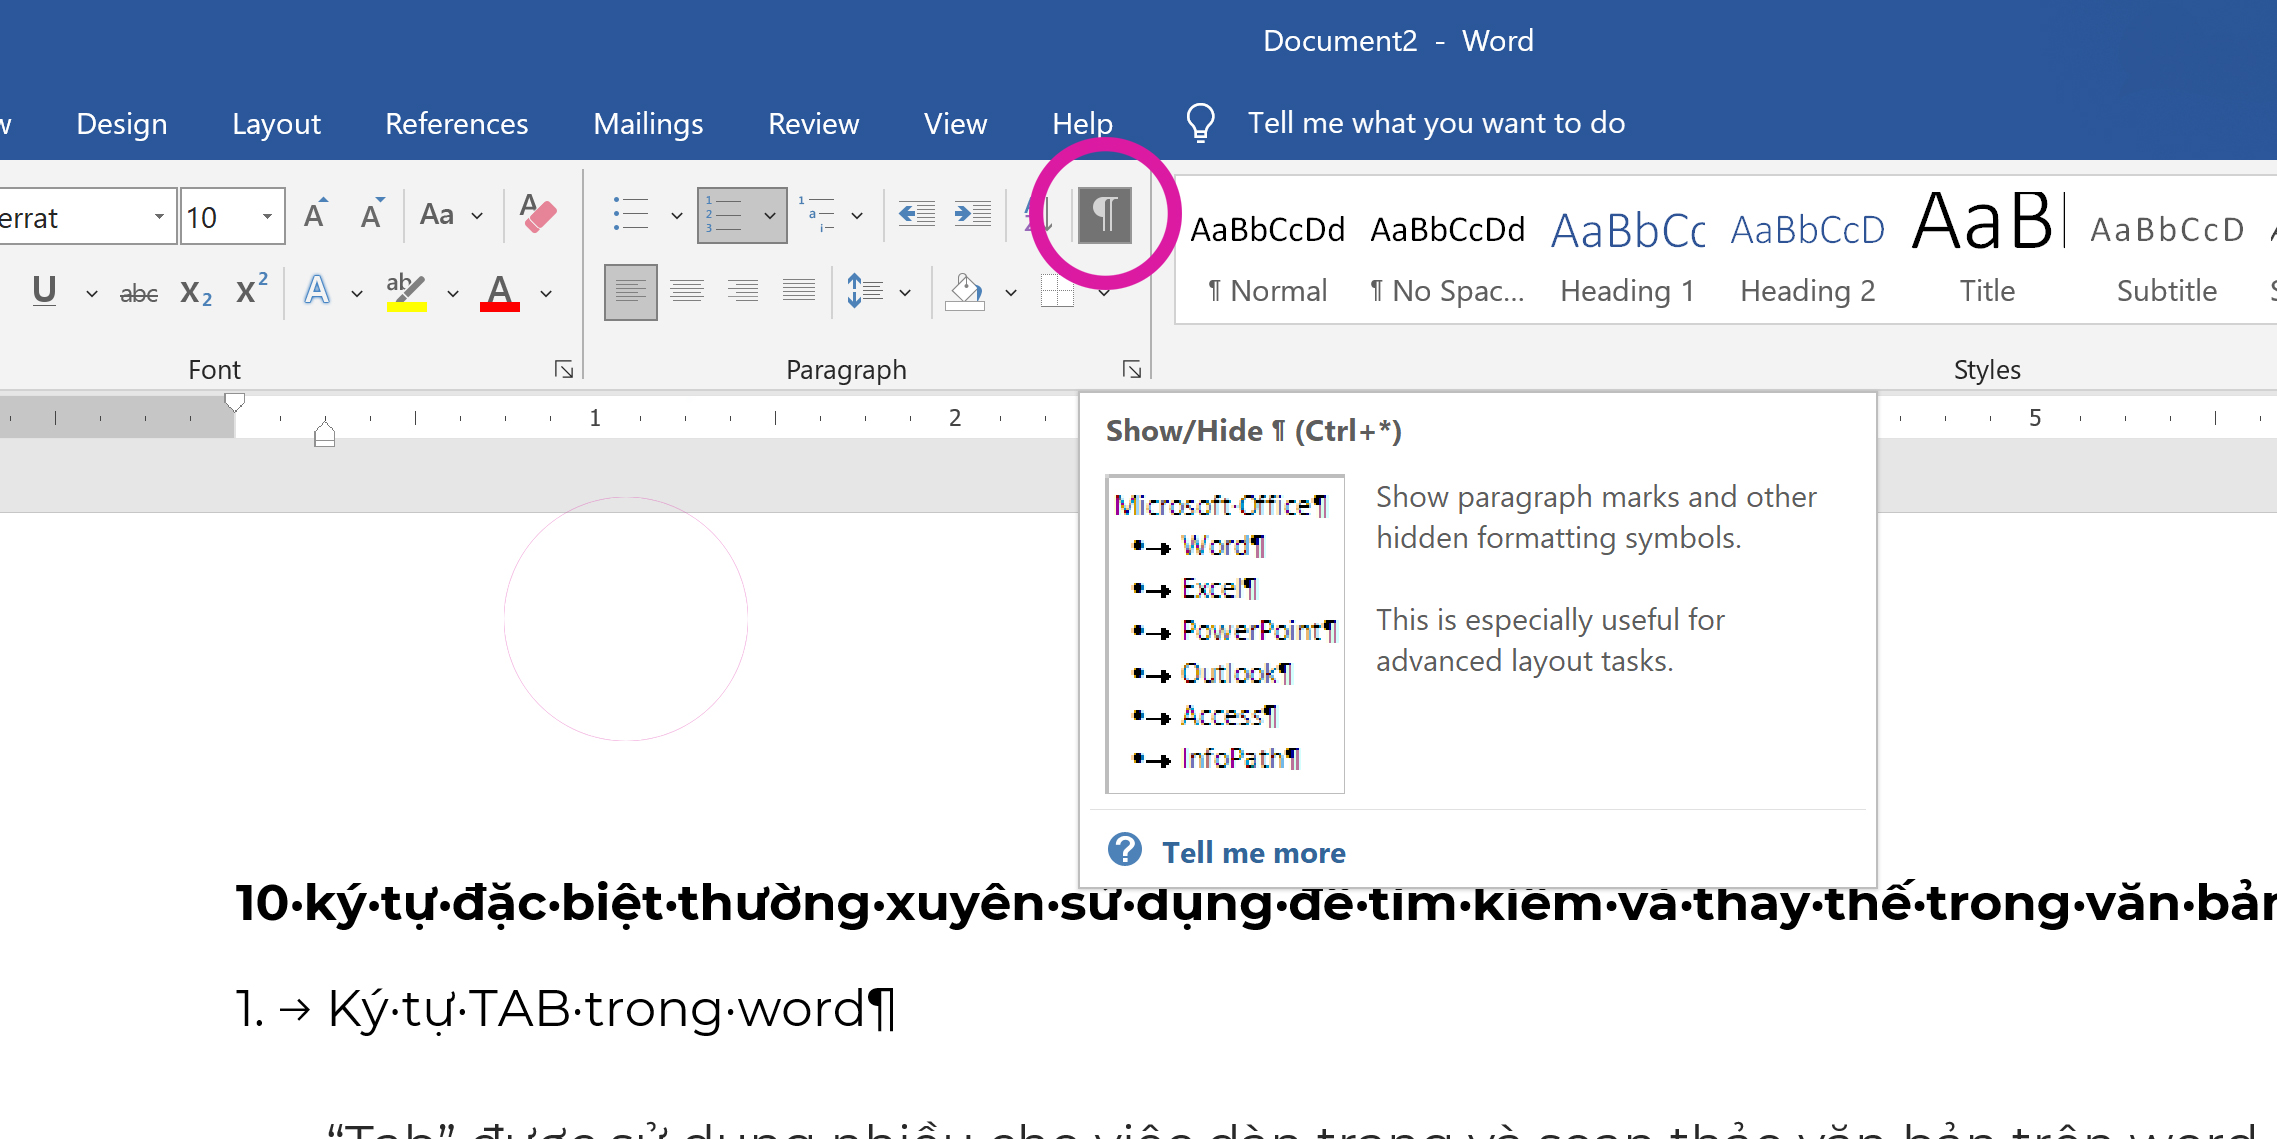2277x1139 pixels.
Task: Increase paragraph indent
Action: 972,214
